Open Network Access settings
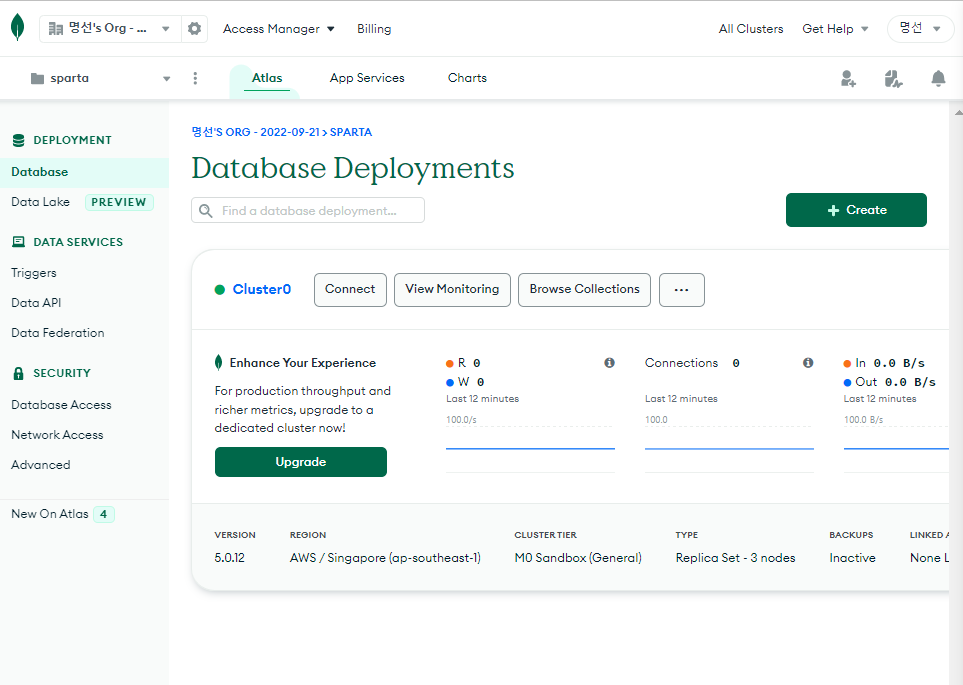Image resolution: width=963 pixels, height=685 pixels. click(57, 435)
